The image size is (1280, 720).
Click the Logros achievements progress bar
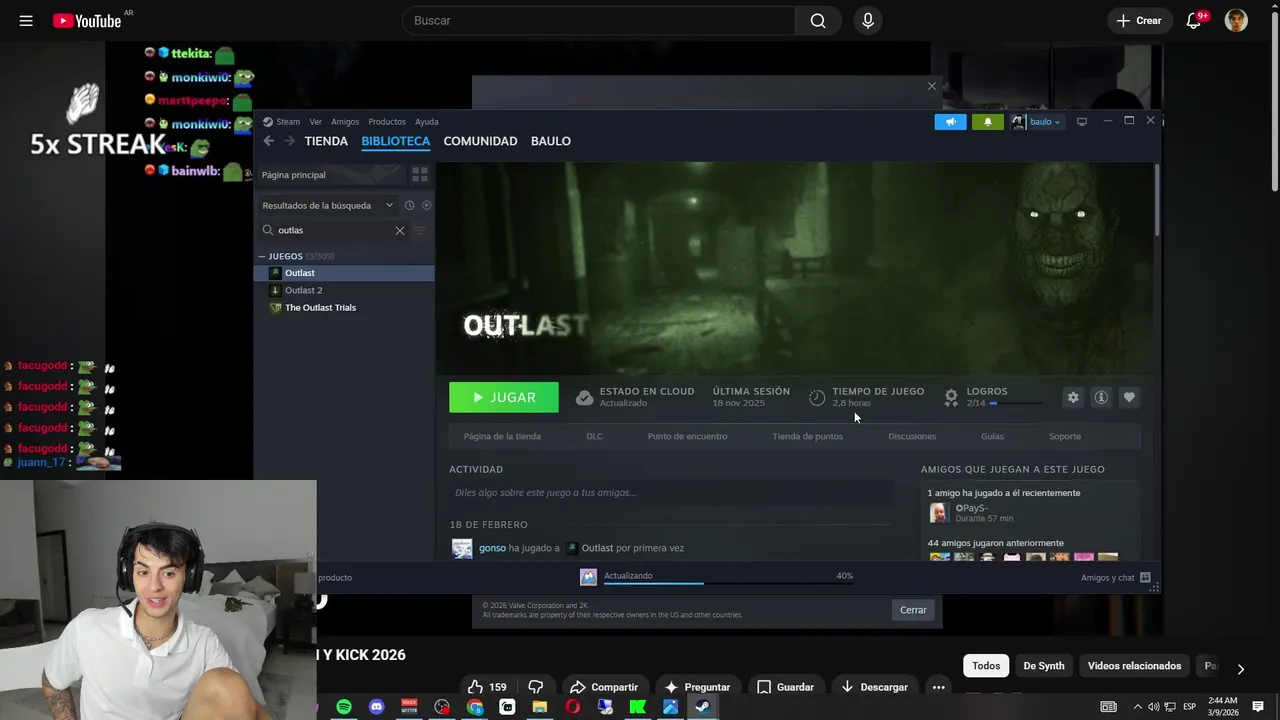click(x=1017, y=403)
